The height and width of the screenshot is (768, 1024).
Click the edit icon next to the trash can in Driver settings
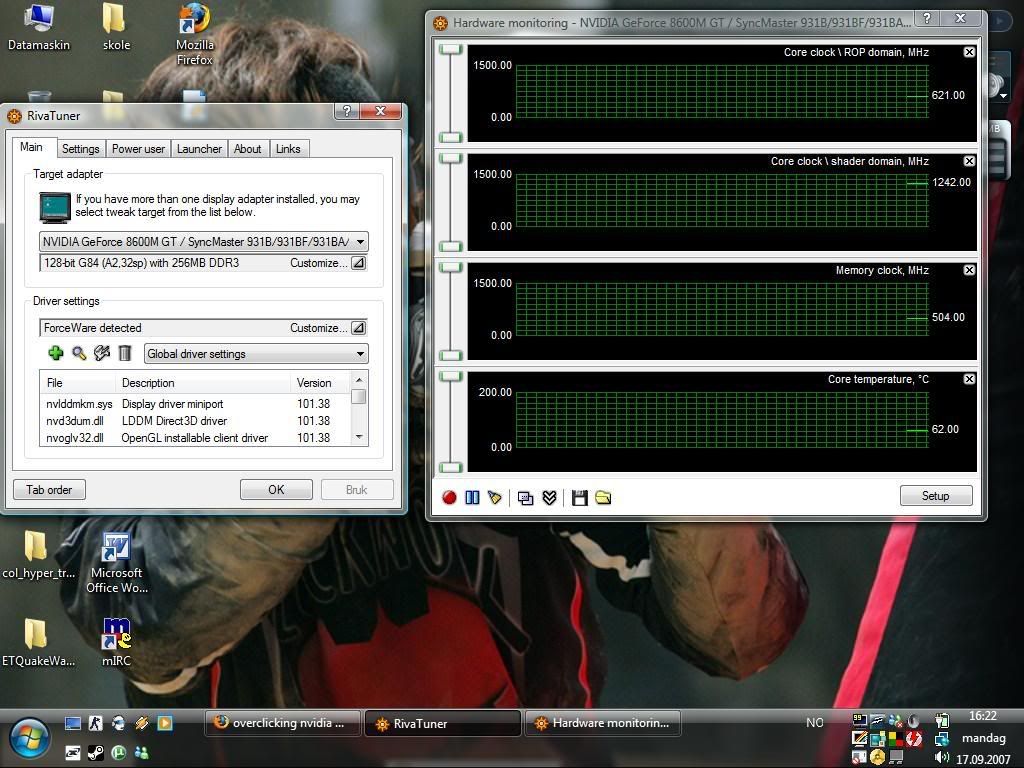102,353
